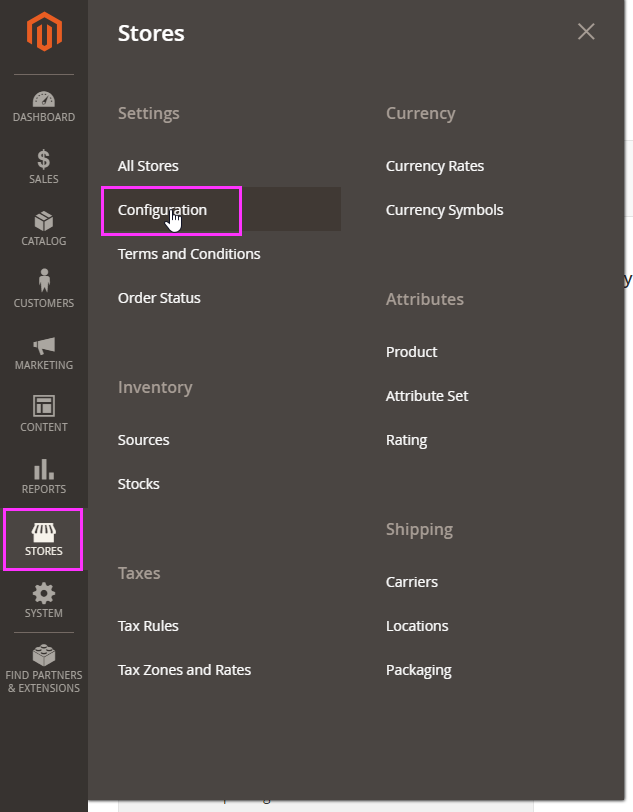The width and height of the screenshot is (633, 812).
Task: Open Configuration under Settings
Action: (162, 210)
